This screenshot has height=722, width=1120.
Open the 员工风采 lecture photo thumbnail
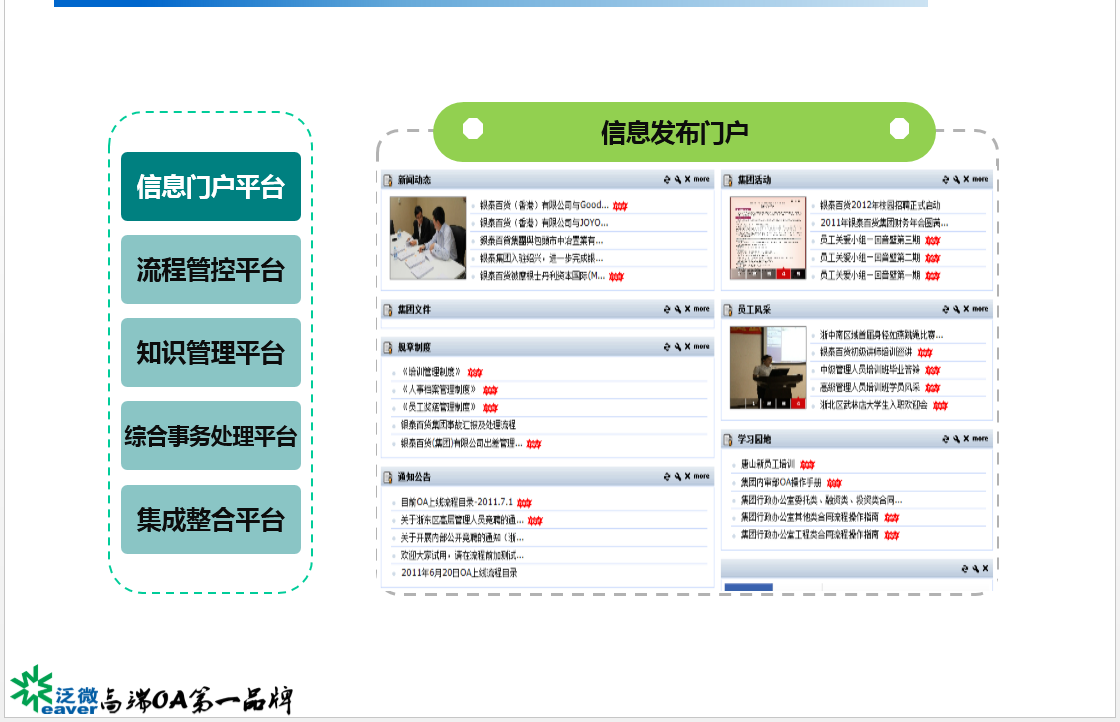pyautogui.click(x=768, y=368)
